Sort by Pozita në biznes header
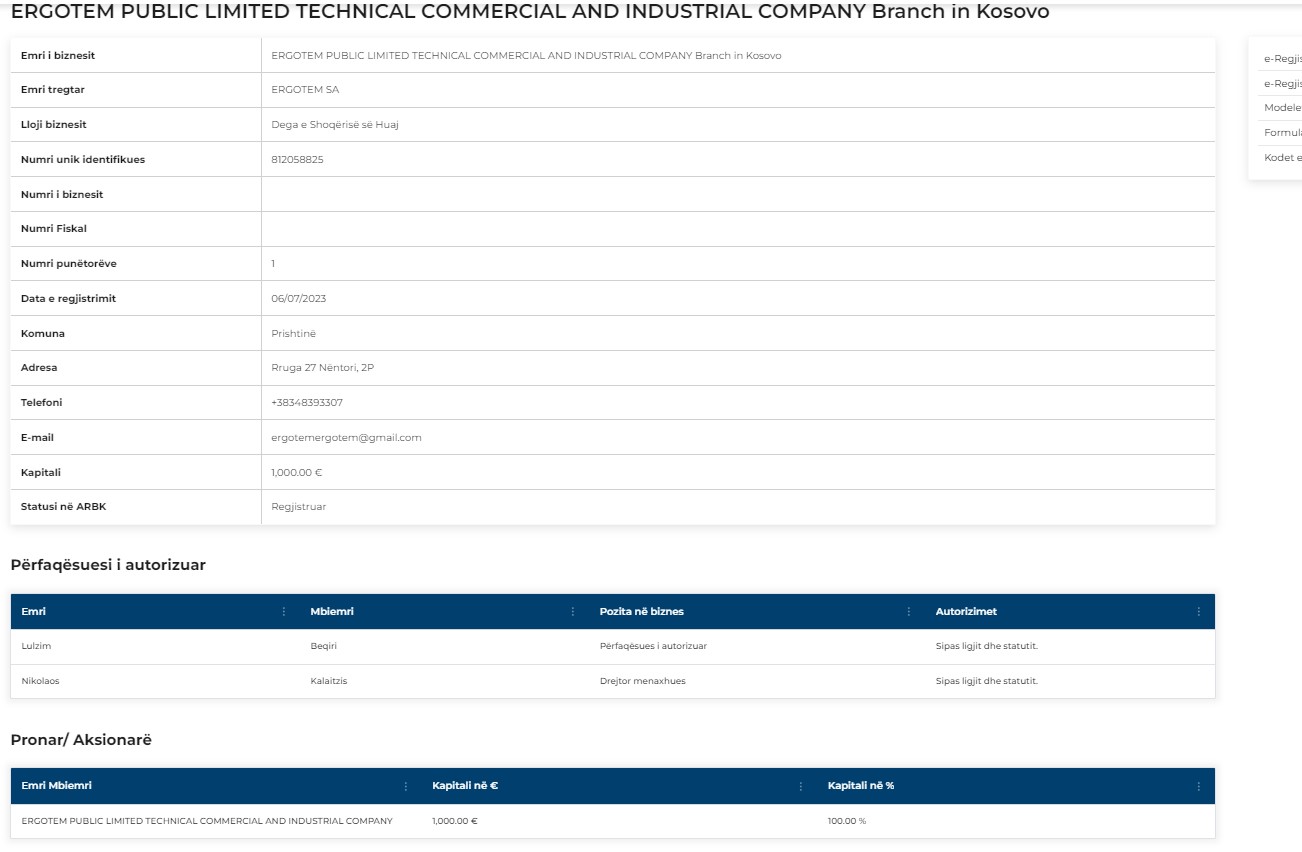1302x852 pixels. point(642,612)
